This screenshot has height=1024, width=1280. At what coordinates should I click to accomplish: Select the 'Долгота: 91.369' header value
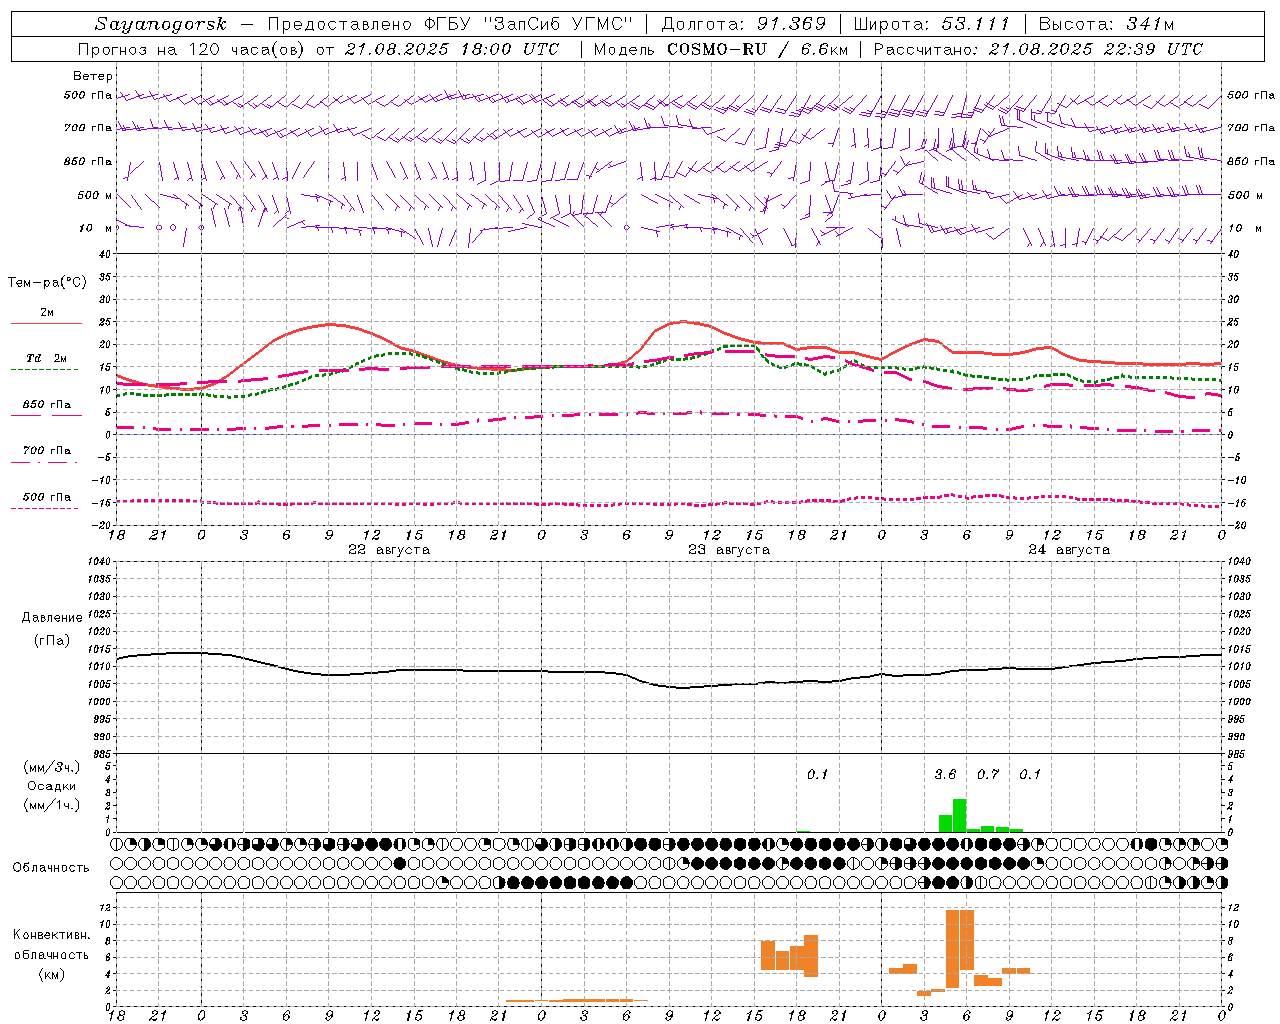click(x=744, y=24)
